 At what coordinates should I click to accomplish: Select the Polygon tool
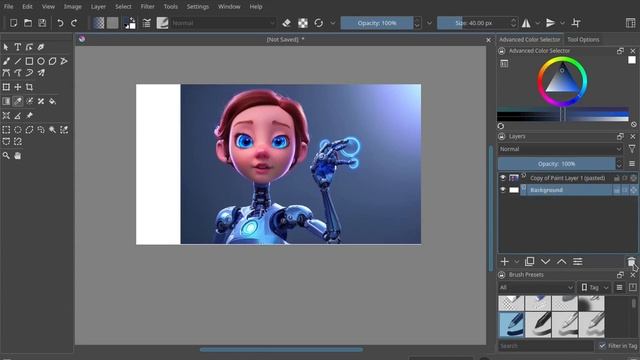(x=53, y=61)
